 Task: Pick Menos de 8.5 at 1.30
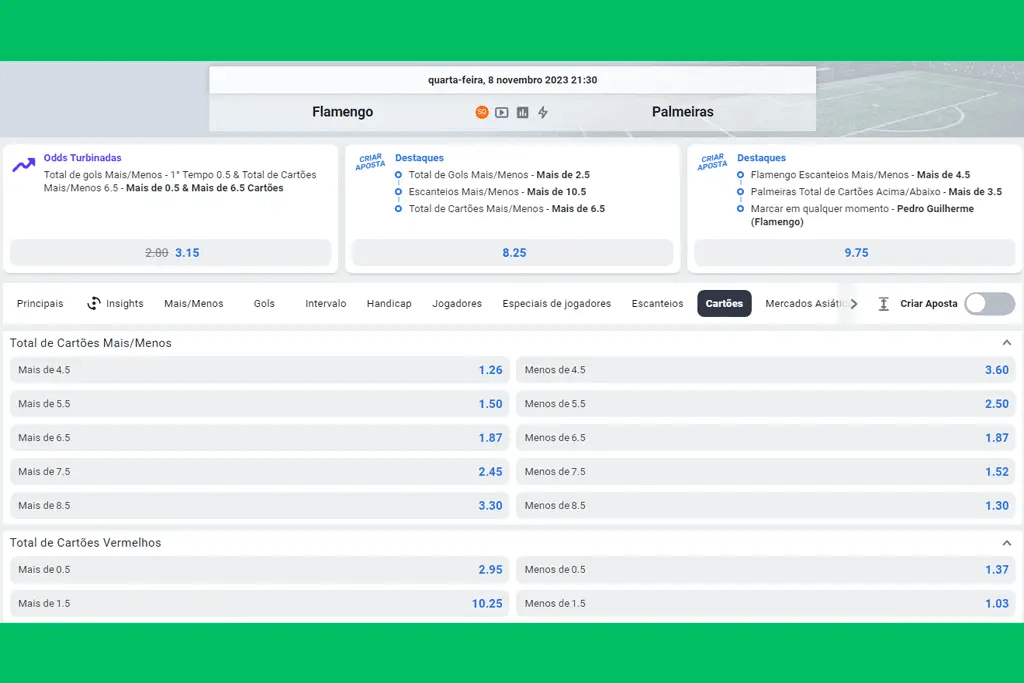766,505
